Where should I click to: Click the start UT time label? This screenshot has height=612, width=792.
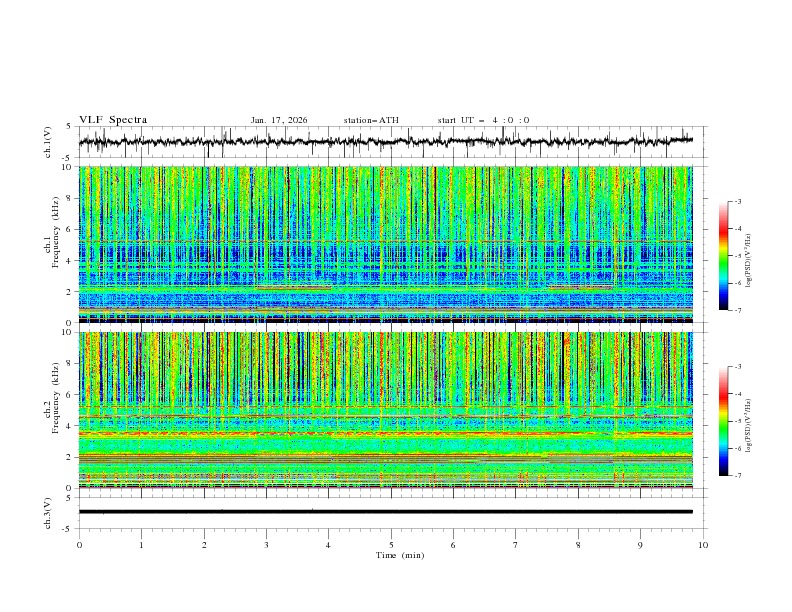click(483, 120)
